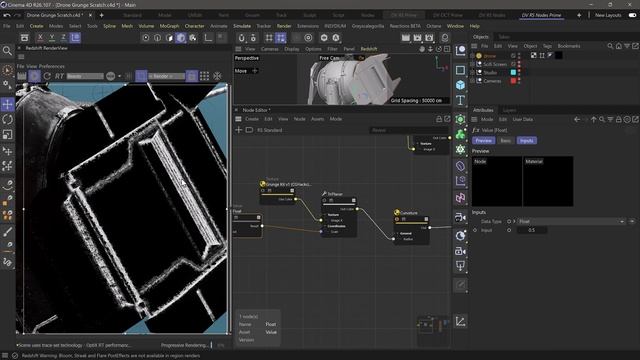Open the Node Editor Create menu
The image size is (640, 360).
[x=252, y=119]
